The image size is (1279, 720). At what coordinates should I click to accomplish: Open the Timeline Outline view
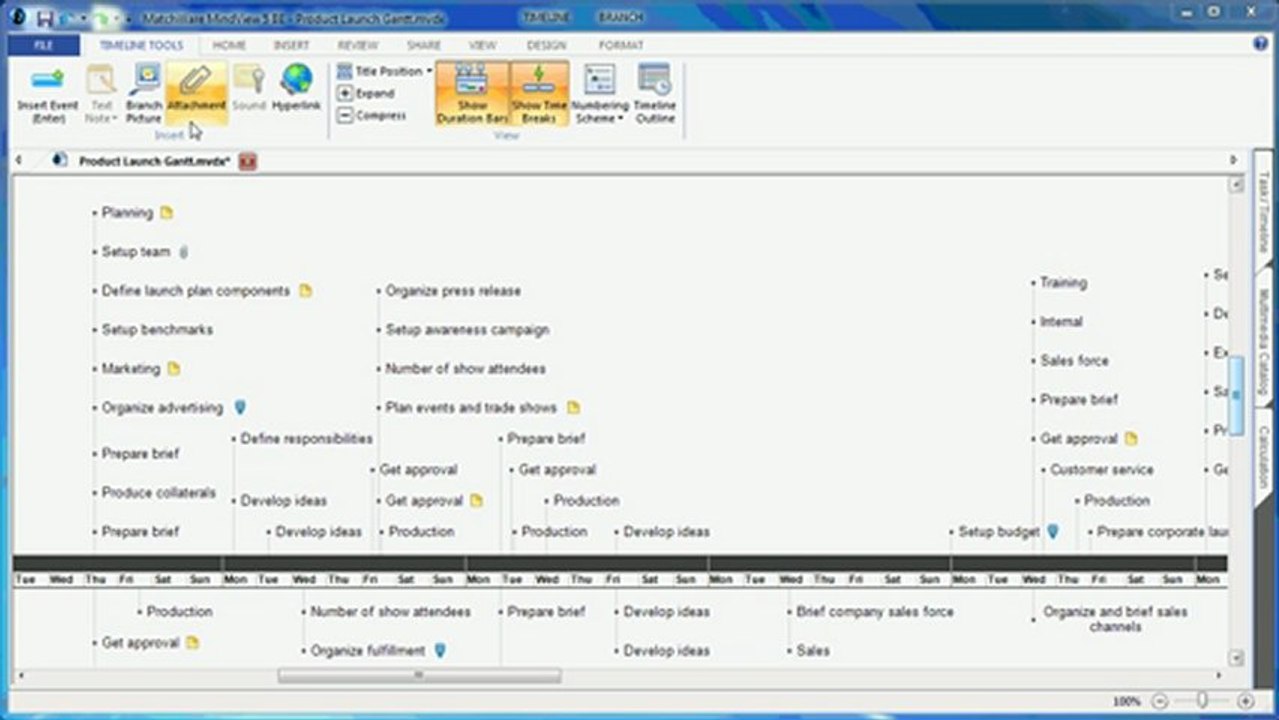(x=655, y=94)
